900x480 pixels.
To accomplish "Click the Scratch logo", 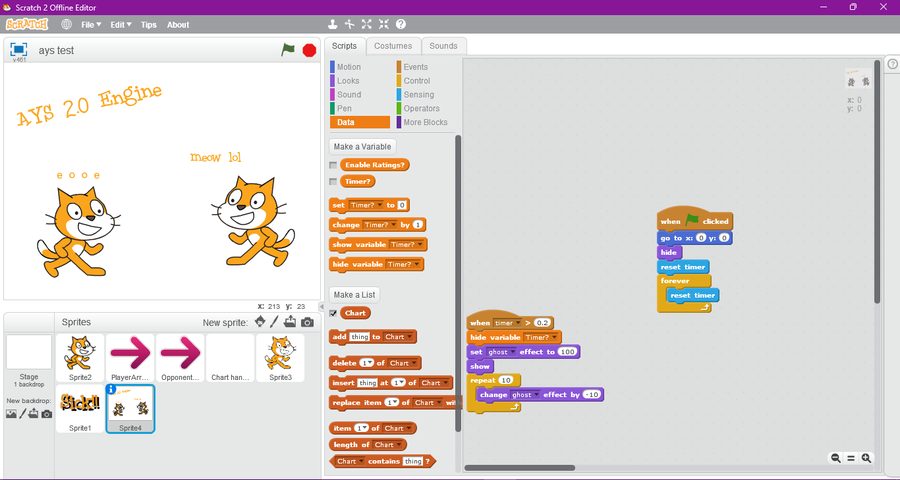I will (27, 24).
